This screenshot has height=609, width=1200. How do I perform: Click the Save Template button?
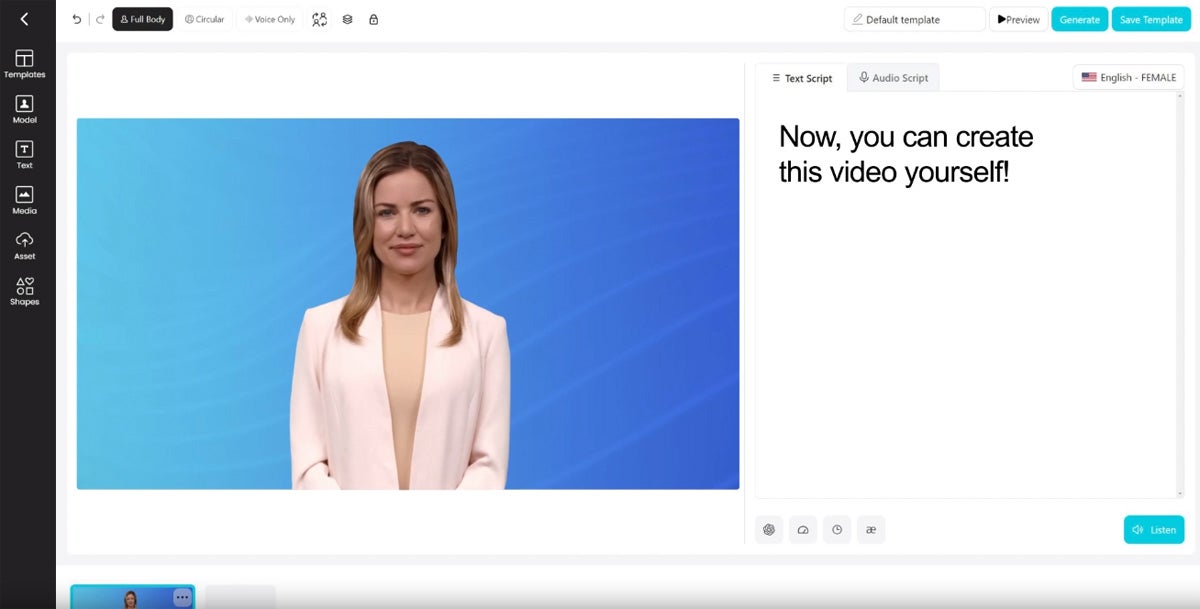pyautogui.click(x=1151, y=19)
